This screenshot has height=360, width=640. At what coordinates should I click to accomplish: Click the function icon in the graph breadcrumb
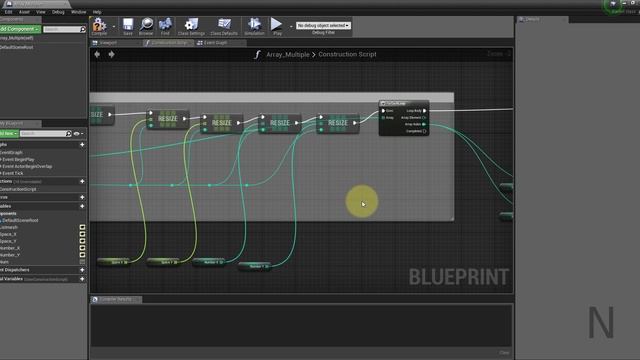tap(257, 54)
